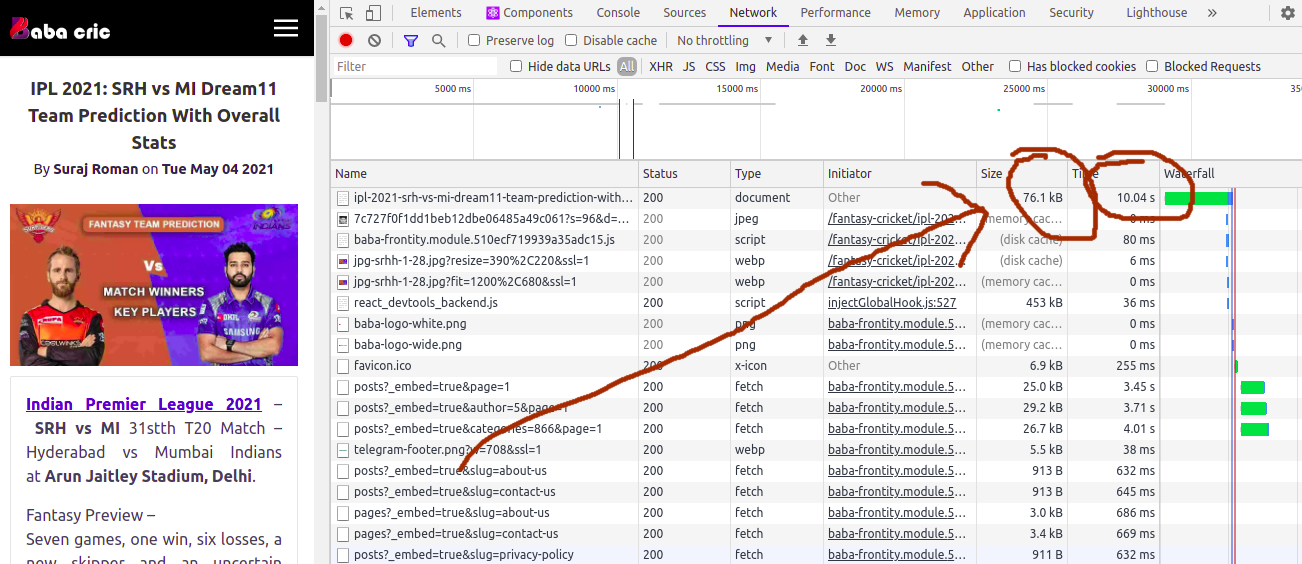
Task: Click the export HAR download arrow
Action: click(x=830, y=41)
